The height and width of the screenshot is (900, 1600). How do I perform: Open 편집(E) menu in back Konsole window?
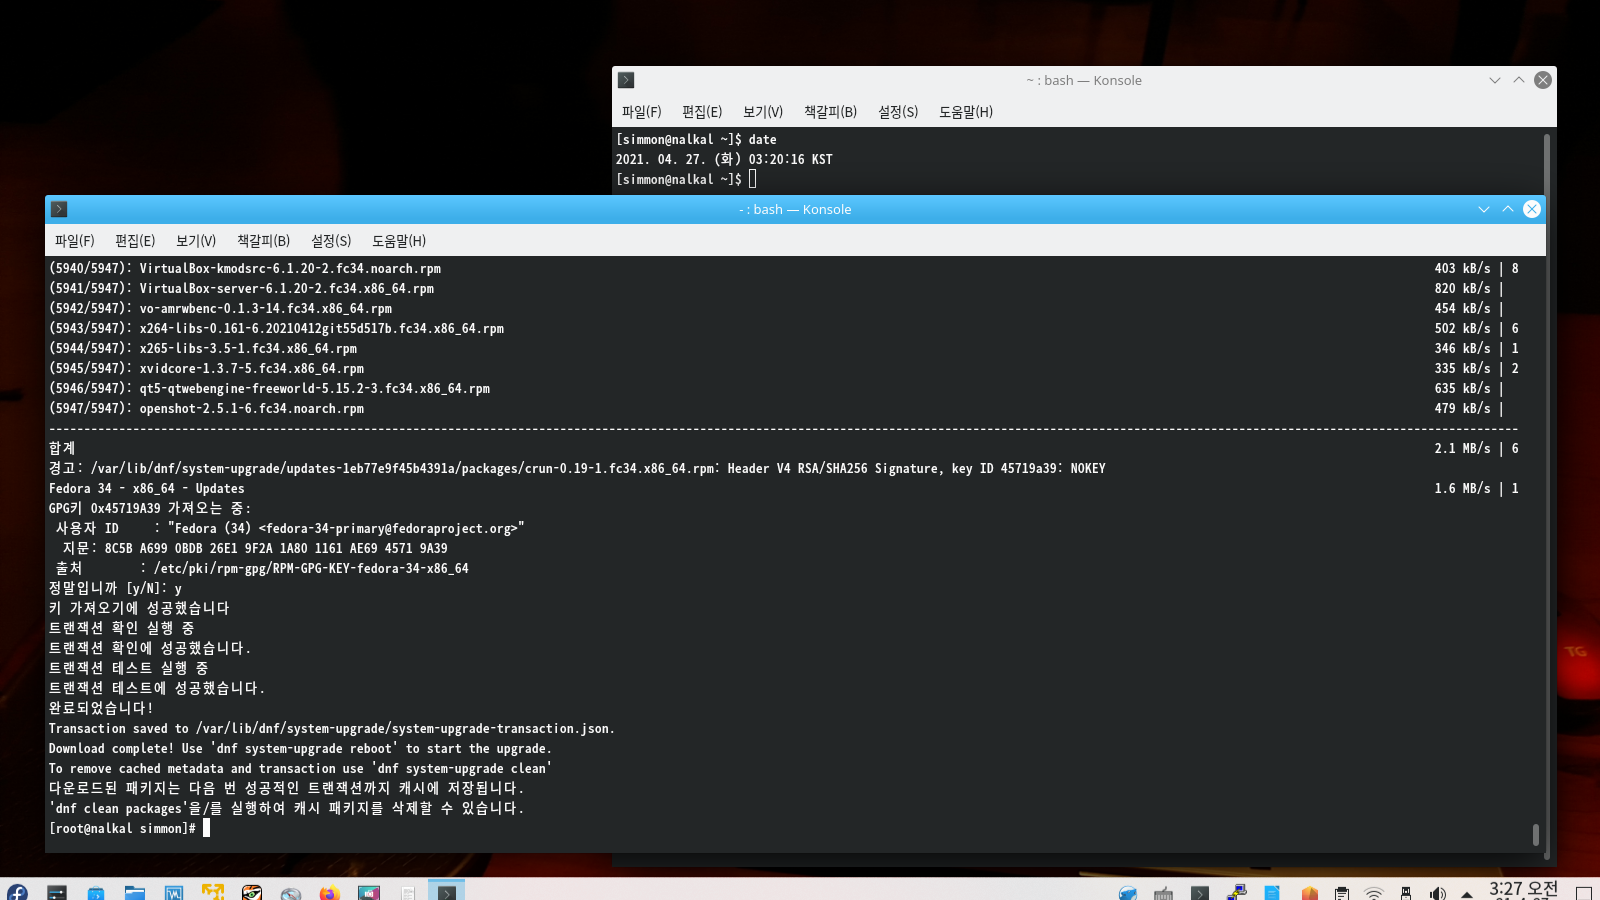click(x=702, y=112)
